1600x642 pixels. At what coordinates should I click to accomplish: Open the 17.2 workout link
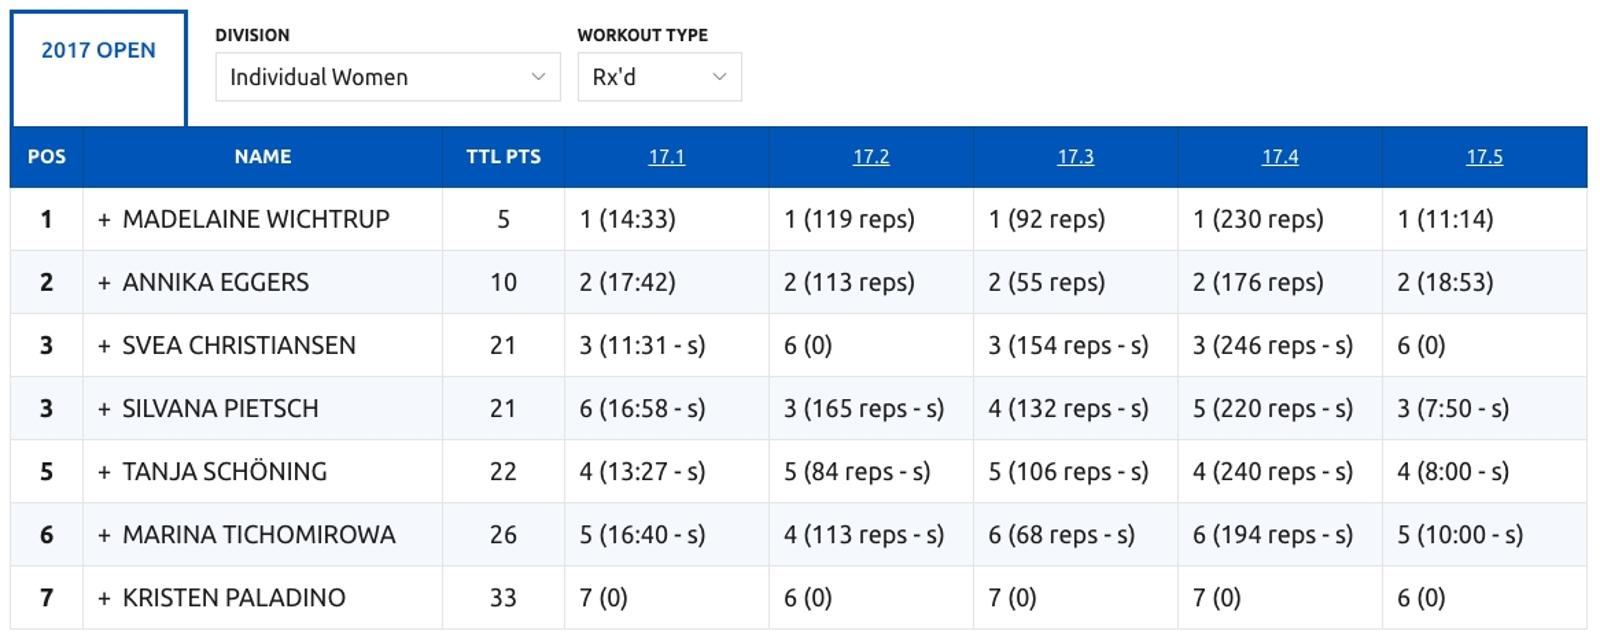pos(871,157)
